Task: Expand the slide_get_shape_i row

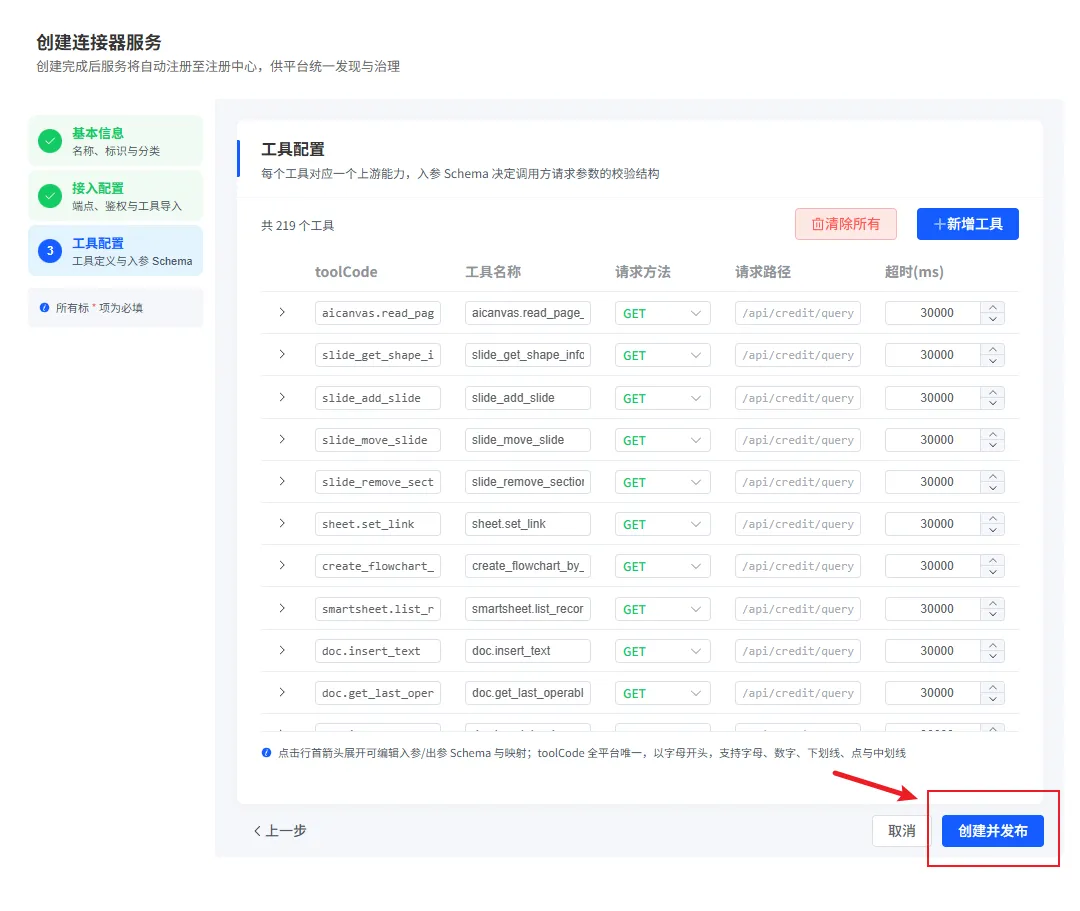Action: click(282, 355)
